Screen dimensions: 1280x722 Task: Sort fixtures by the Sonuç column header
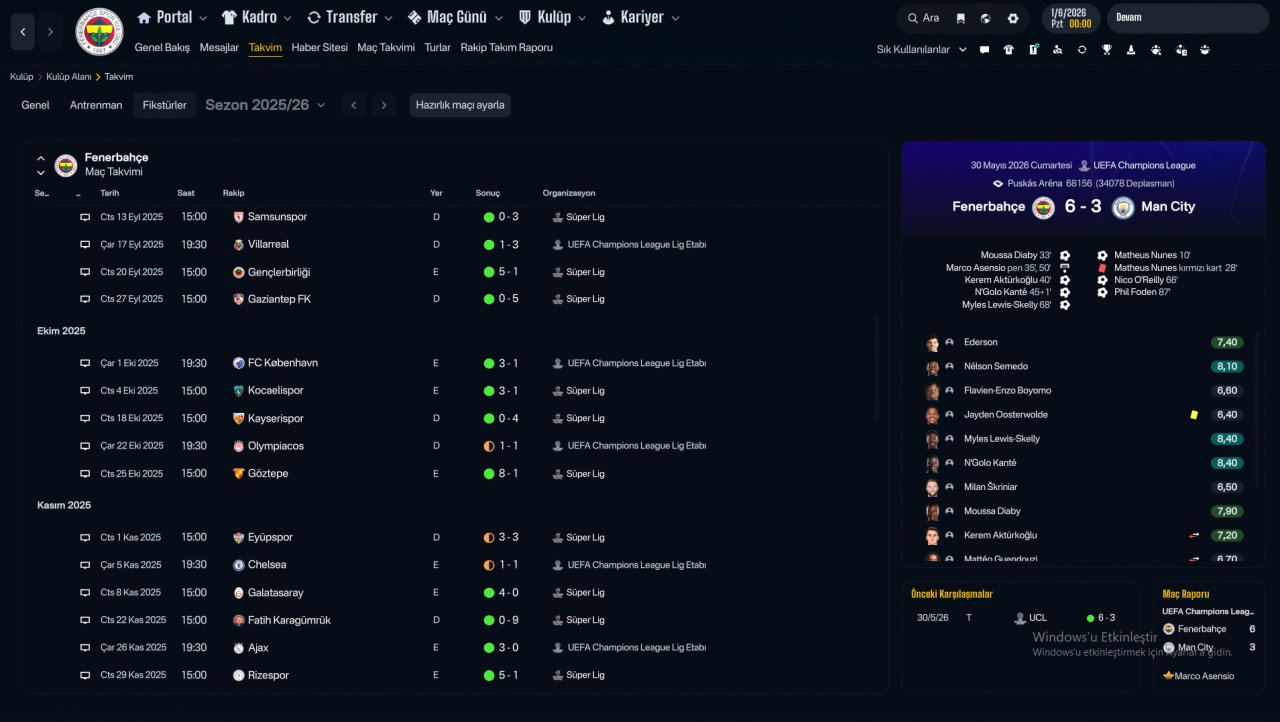(x=488, y=193)
